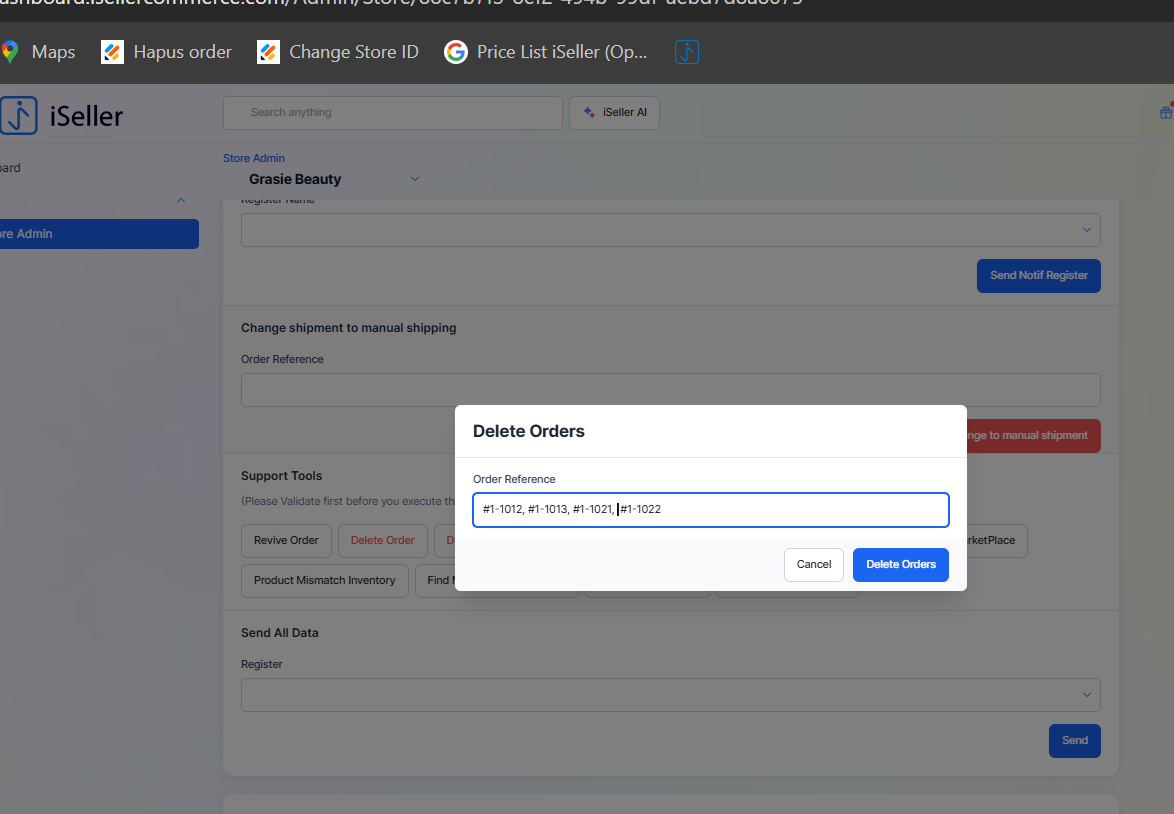Click the unlabeled iSeller bookmark icon
Image resolution: width=1174 pixels, height=814 pixels.
687,52
